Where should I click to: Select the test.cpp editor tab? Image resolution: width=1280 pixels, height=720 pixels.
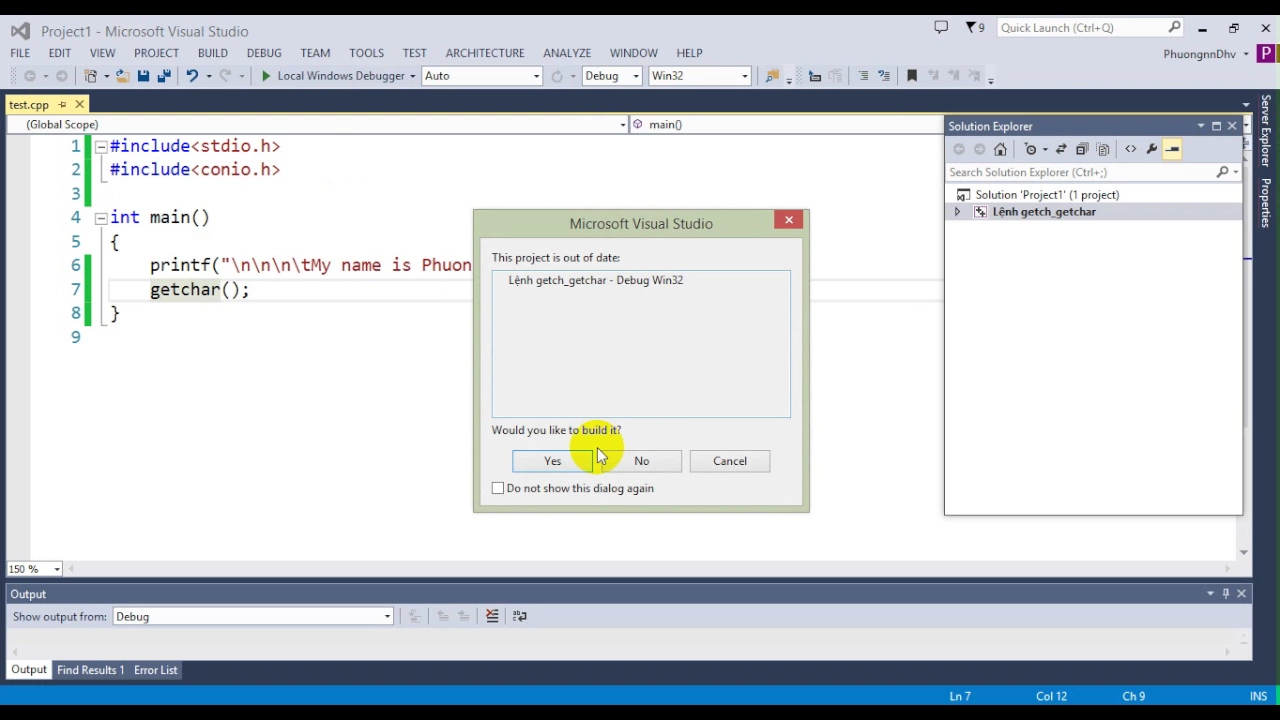29,105
